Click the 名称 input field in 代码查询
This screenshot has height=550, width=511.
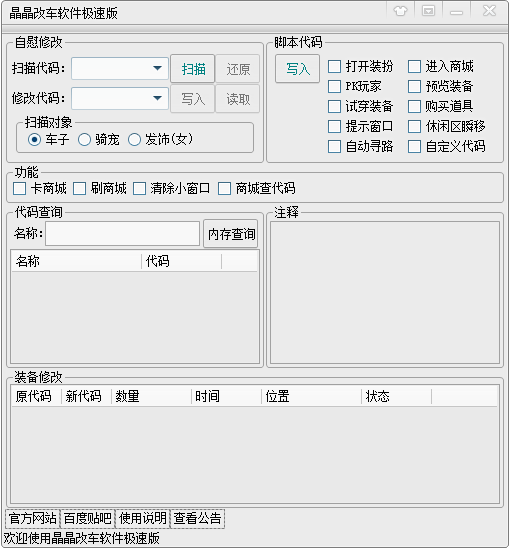pos(122,233)
